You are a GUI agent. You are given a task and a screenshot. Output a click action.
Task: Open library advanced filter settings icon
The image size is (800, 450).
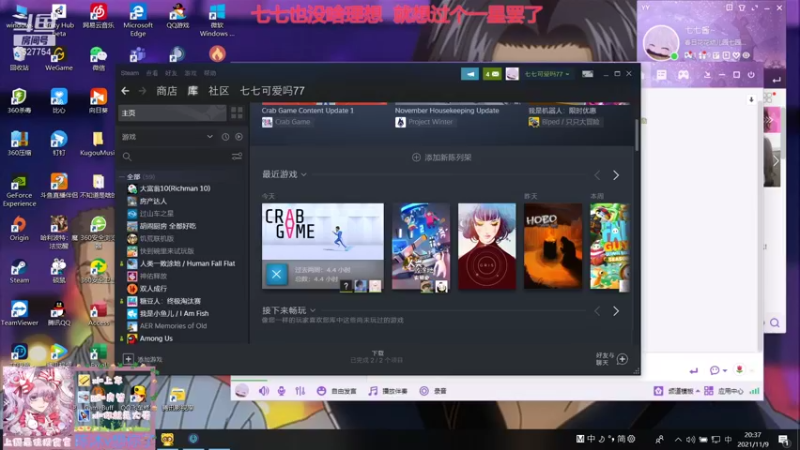237,156
